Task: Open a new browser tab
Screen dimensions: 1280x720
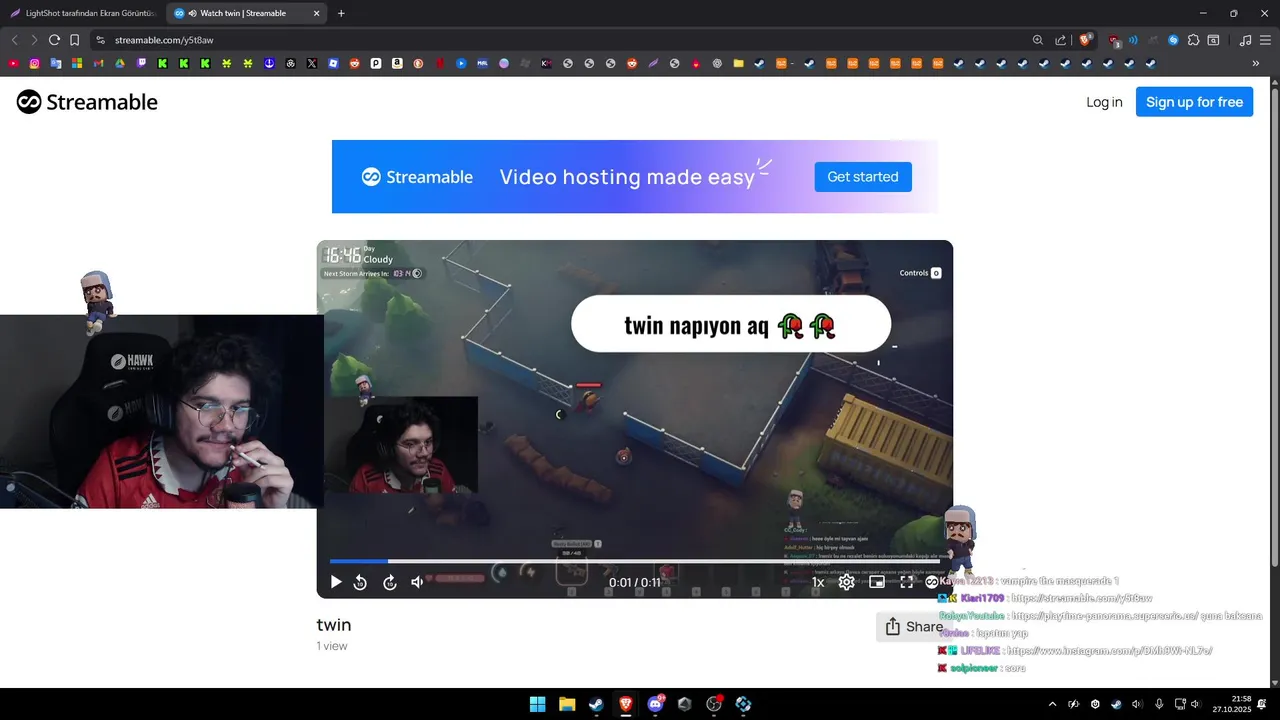Action: tap(341, 13)
